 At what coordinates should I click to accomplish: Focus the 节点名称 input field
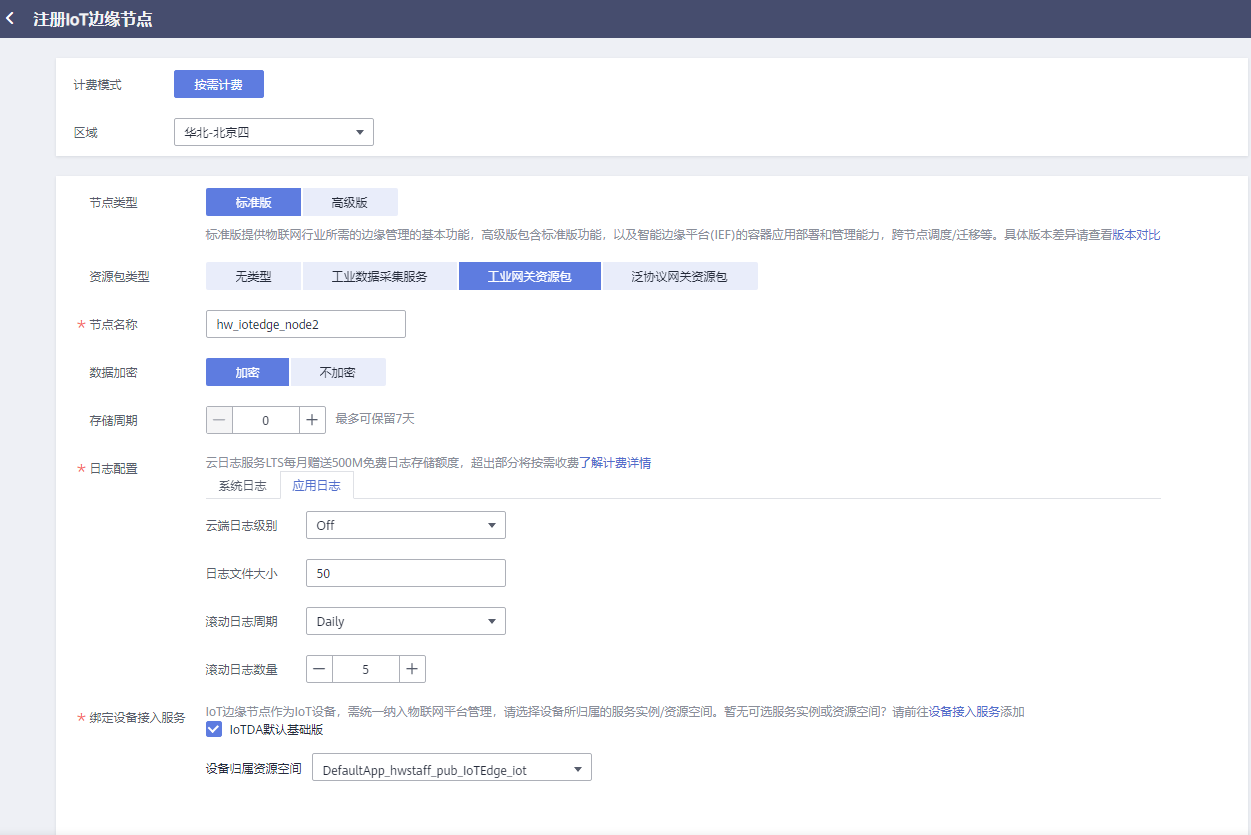point(306,324)
